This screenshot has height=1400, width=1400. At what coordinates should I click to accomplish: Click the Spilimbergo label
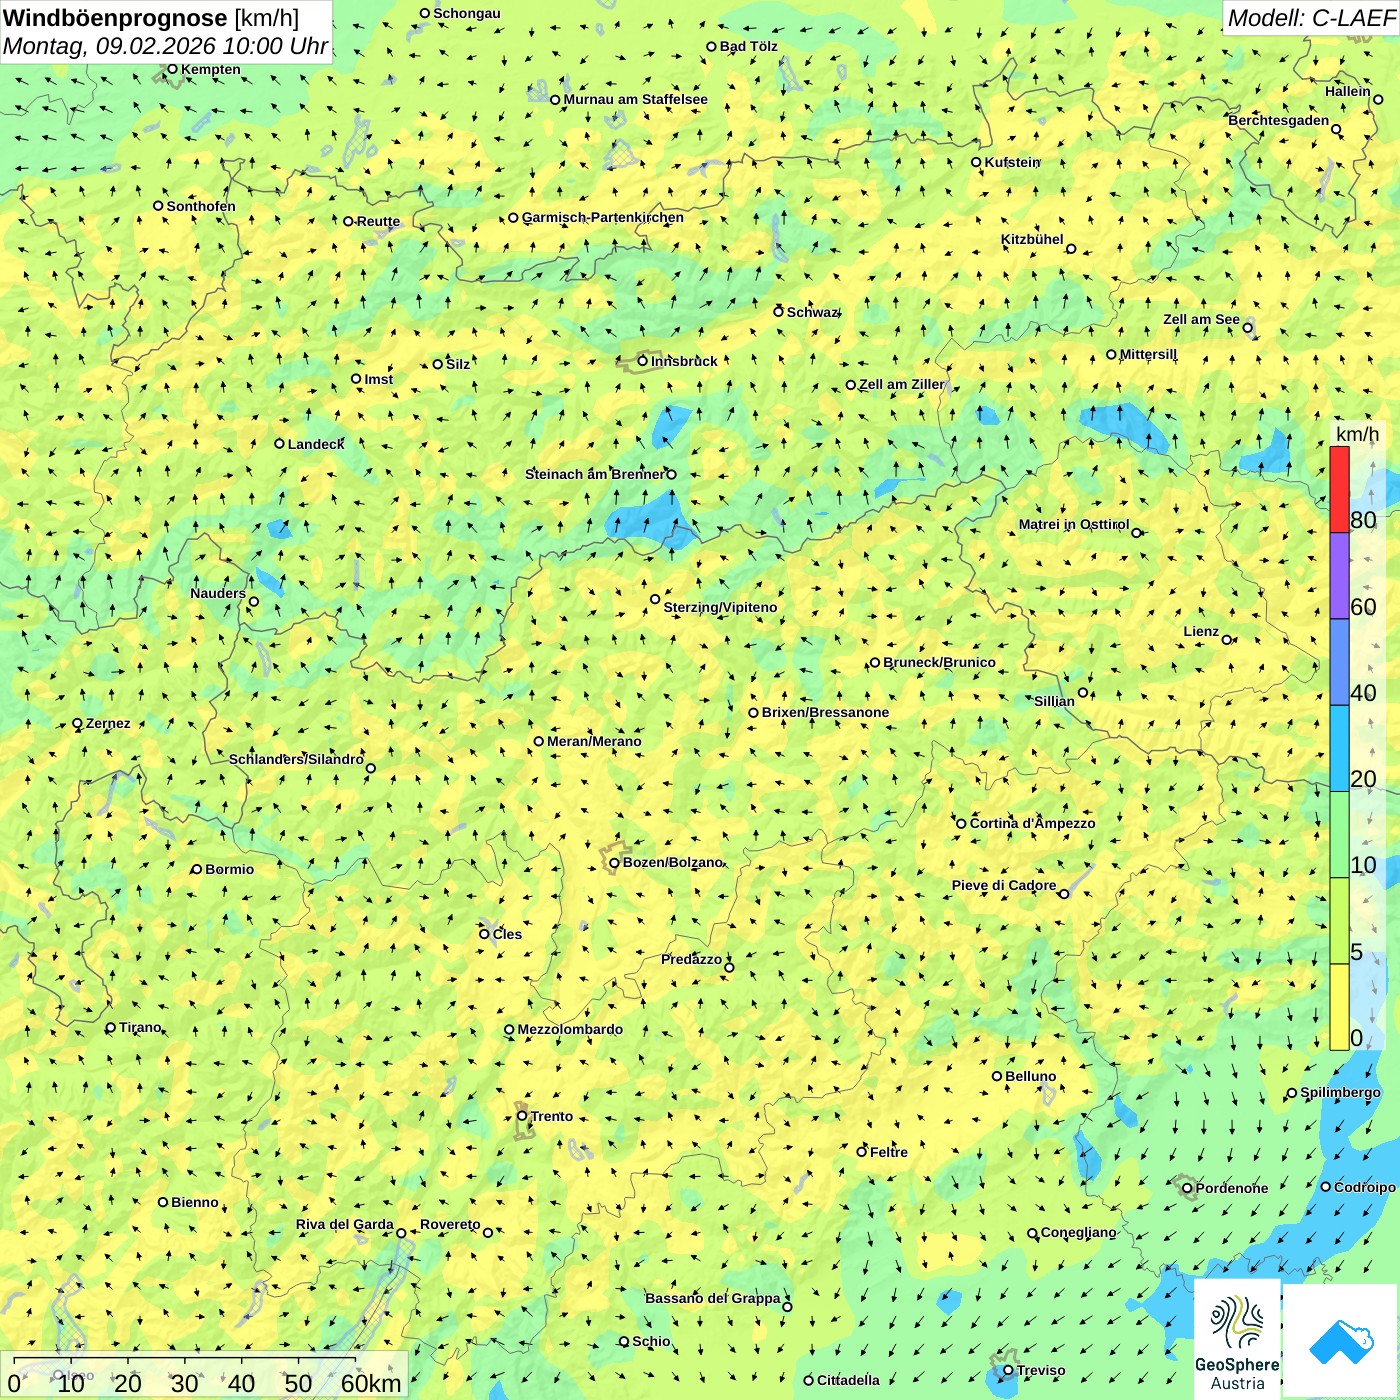pyautogui.click(x=1340, y=1092)
